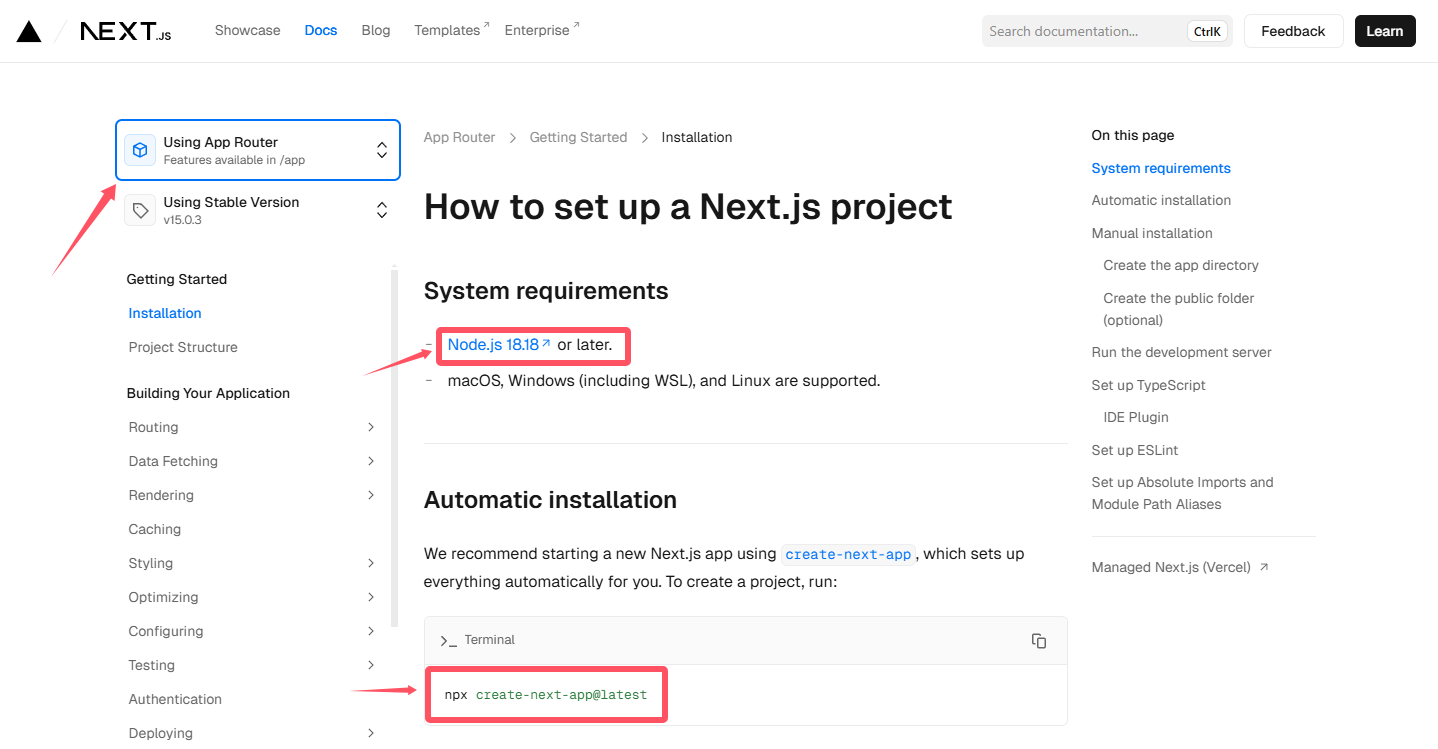1438x749 pixels.
Task: Click the Vercel triangle logo
Action: click(29, 31)
